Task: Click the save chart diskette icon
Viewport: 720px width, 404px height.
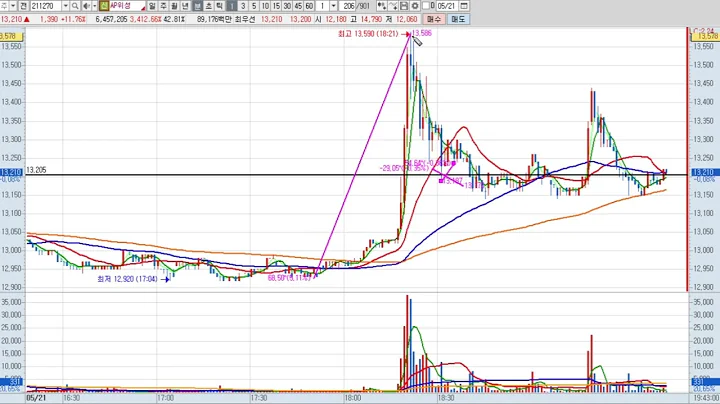Action: pos(404,6)
